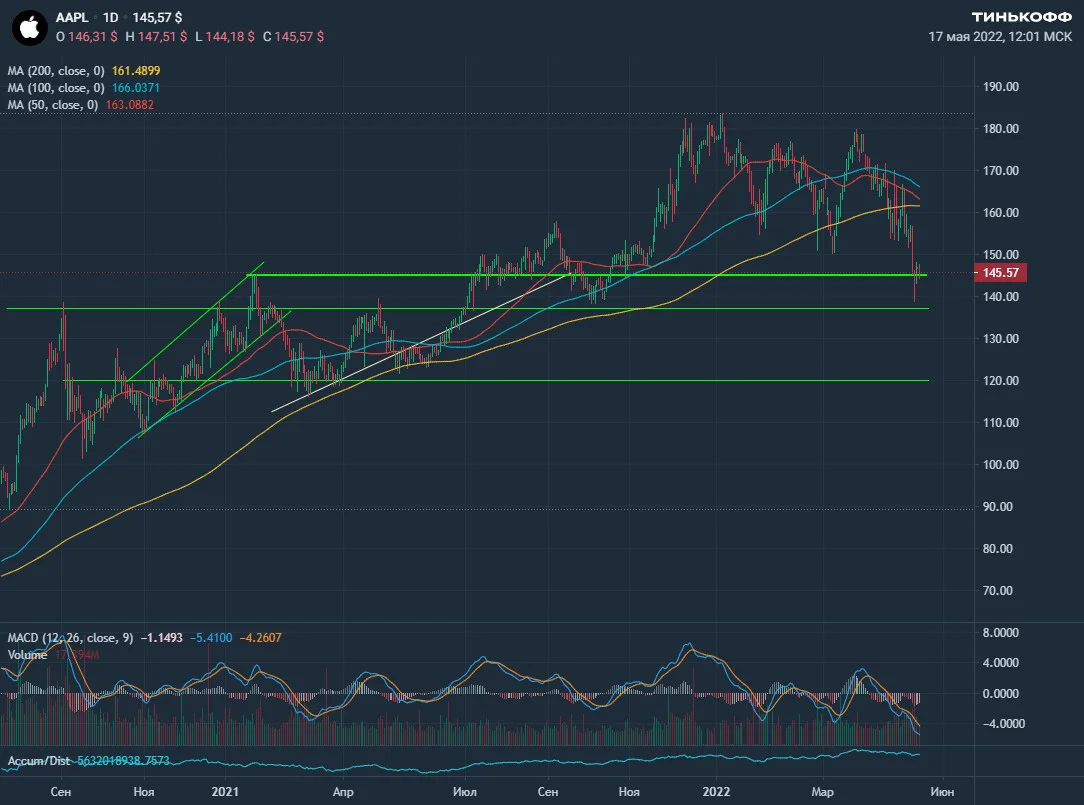The image size is (1084, 805).
Task: Select the MA (100, close, 0) legend
Action: coord(56,88)
